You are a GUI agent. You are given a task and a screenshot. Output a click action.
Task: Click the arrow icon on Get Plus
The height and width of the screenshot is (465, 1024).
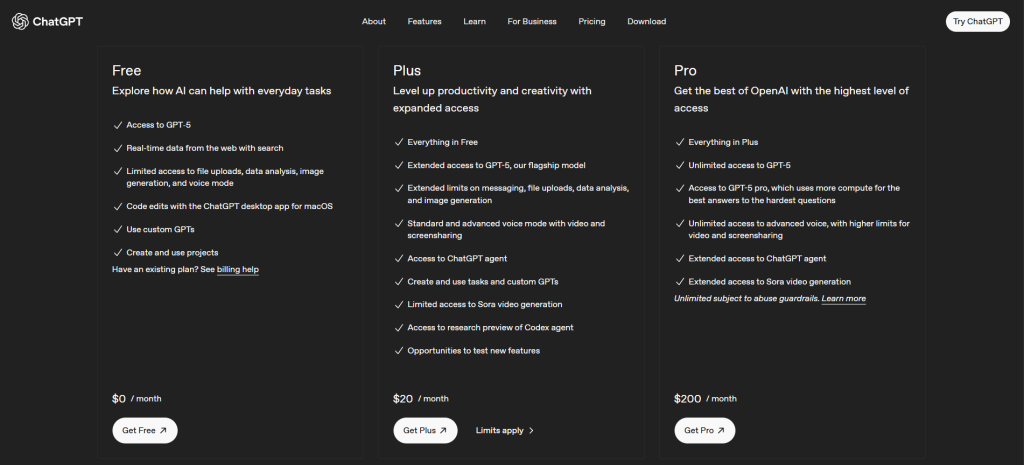point(444,430)
